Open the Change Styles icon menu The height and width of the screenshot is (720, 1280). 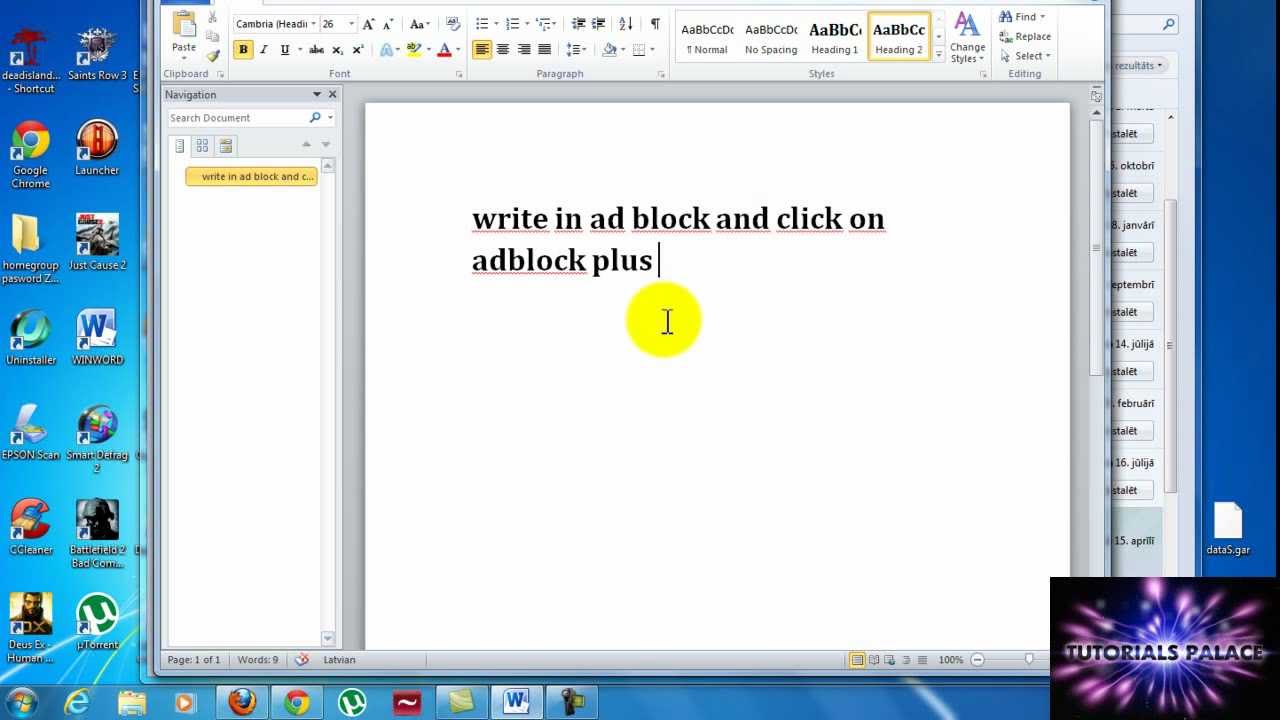(x=967, y=38)
